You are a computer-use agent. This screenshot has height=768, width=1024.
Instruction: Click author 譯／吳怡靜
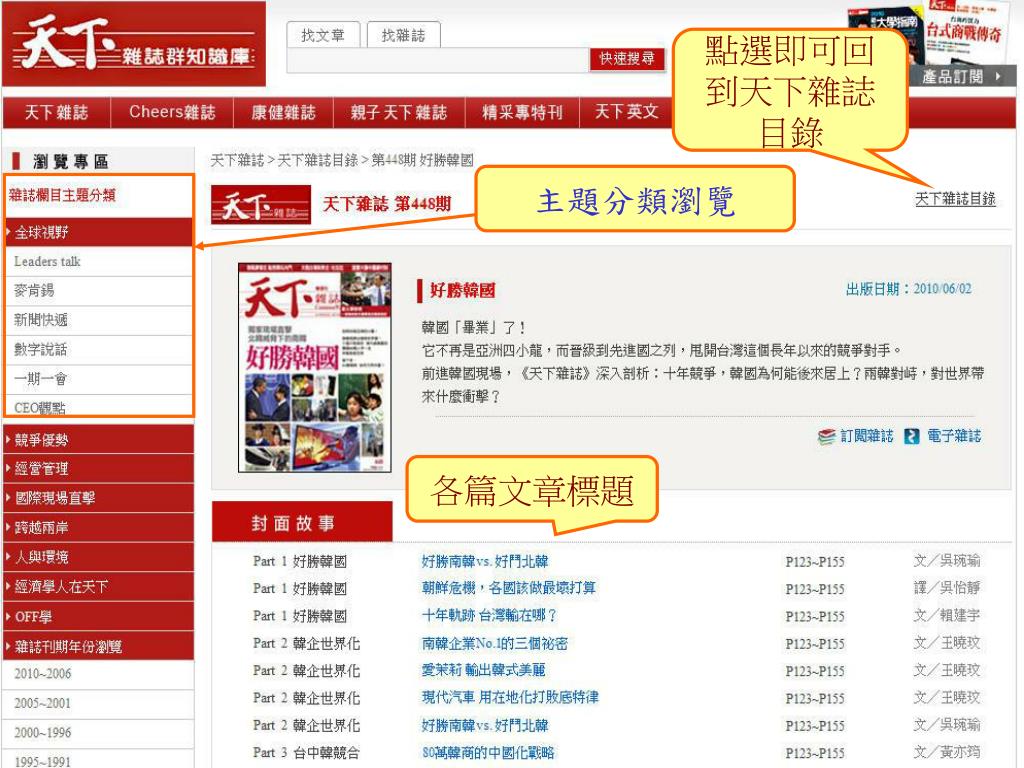pyautogui.click(x=947, y=588)
